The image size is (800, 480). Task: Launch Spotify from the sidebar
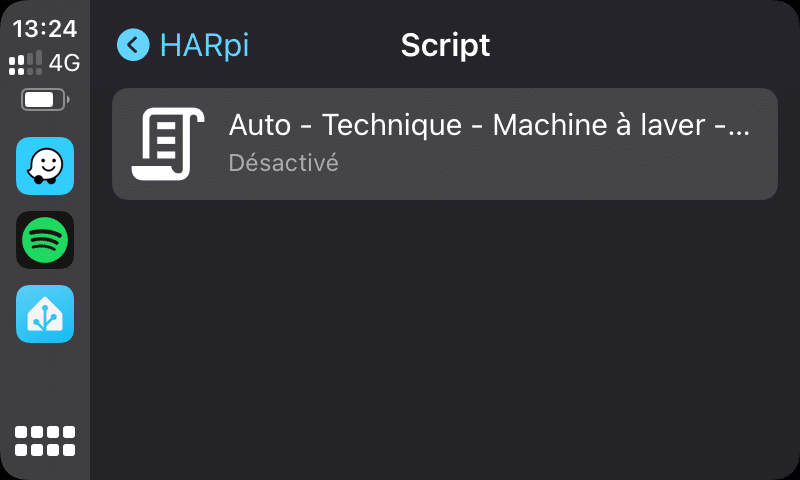point(45,240)
